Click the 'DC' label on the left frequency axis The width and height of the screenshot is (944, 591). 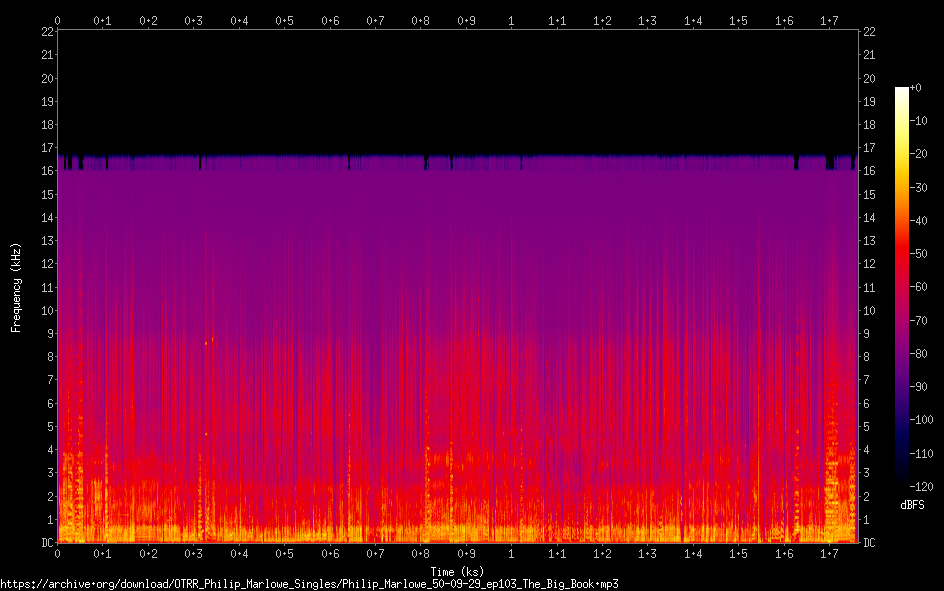(x=46, y=543)
